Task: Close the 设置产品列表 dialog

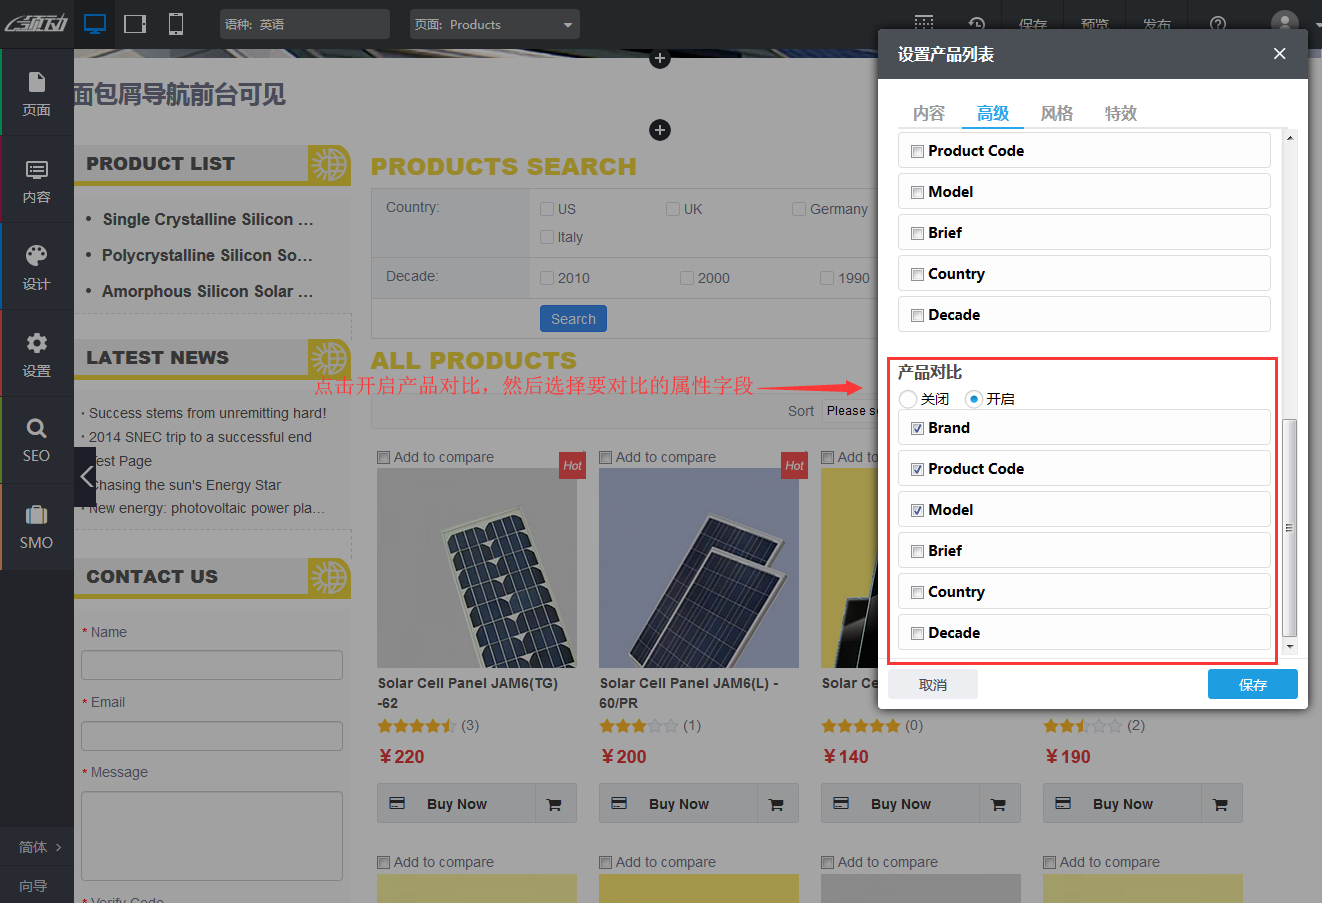Action: pos(1279,54)
